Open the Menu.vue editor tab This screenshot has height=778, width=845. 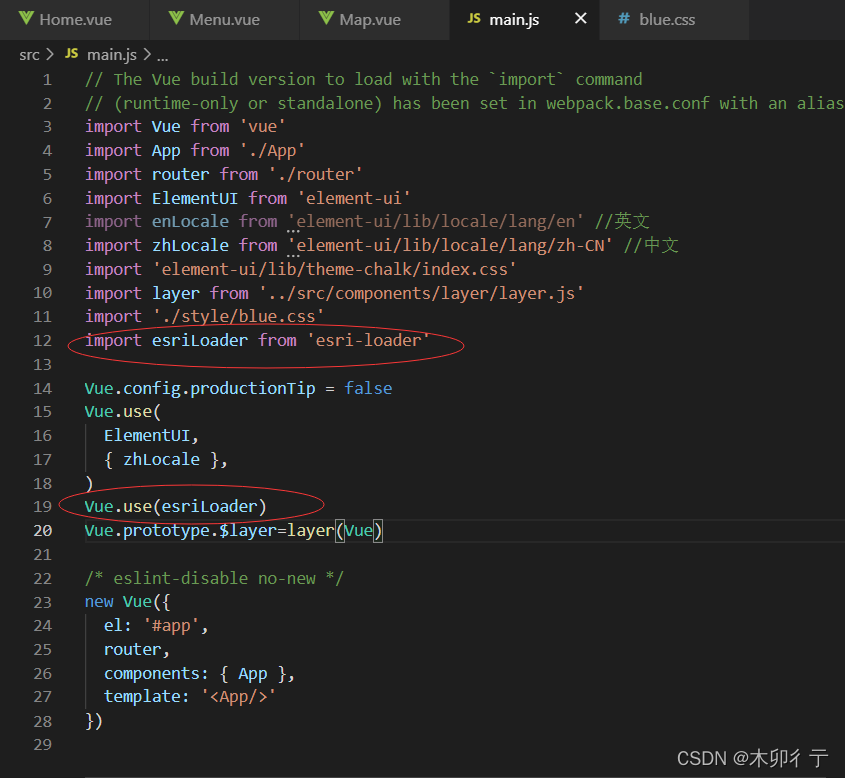[x=224, y=20]
